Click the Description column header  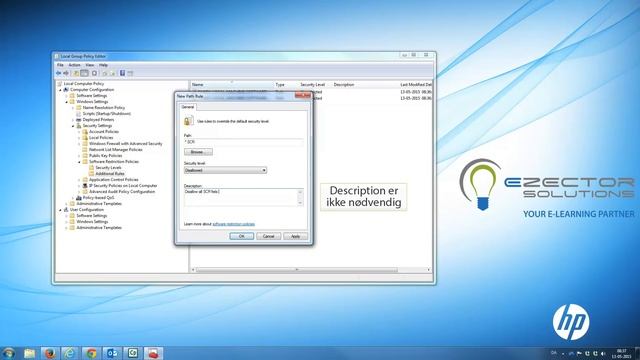364,84
